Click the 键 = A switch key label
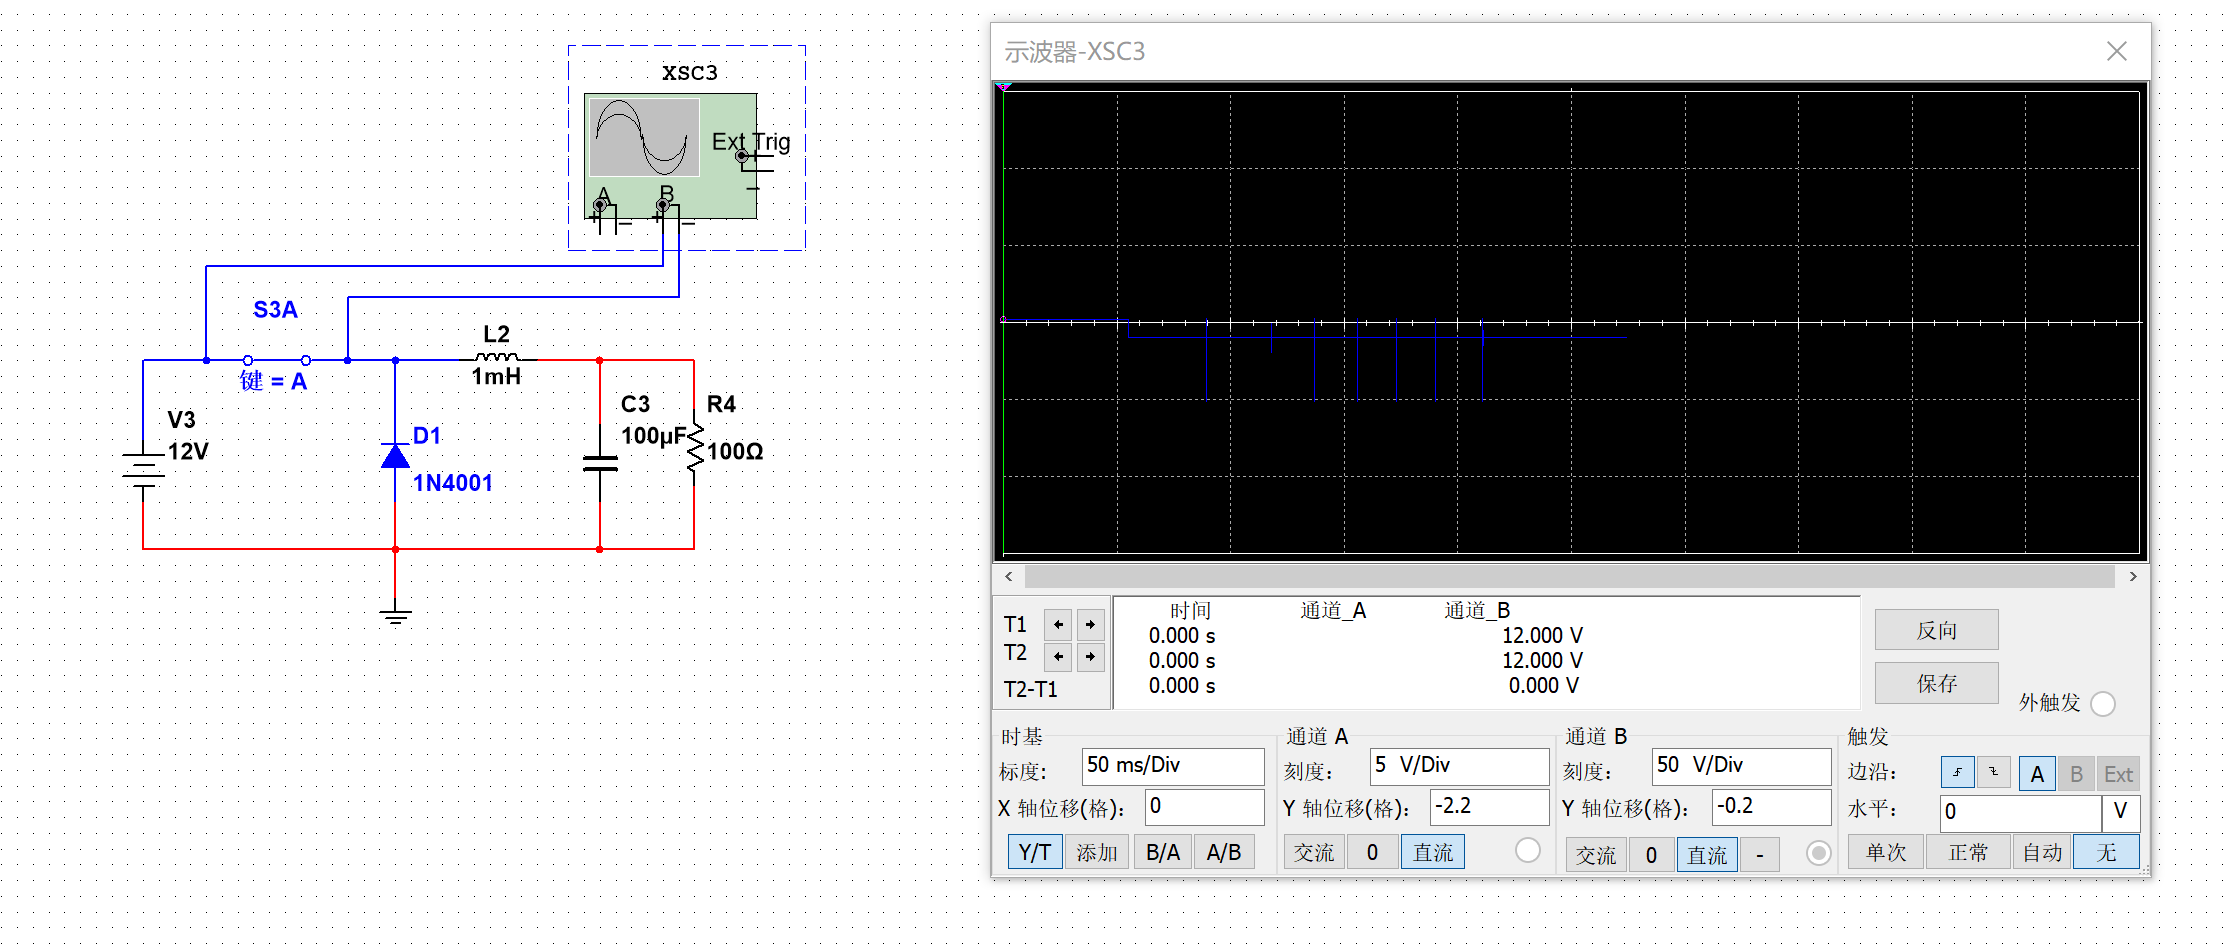This screenshot has height=948, width=2234. (273, 381)
